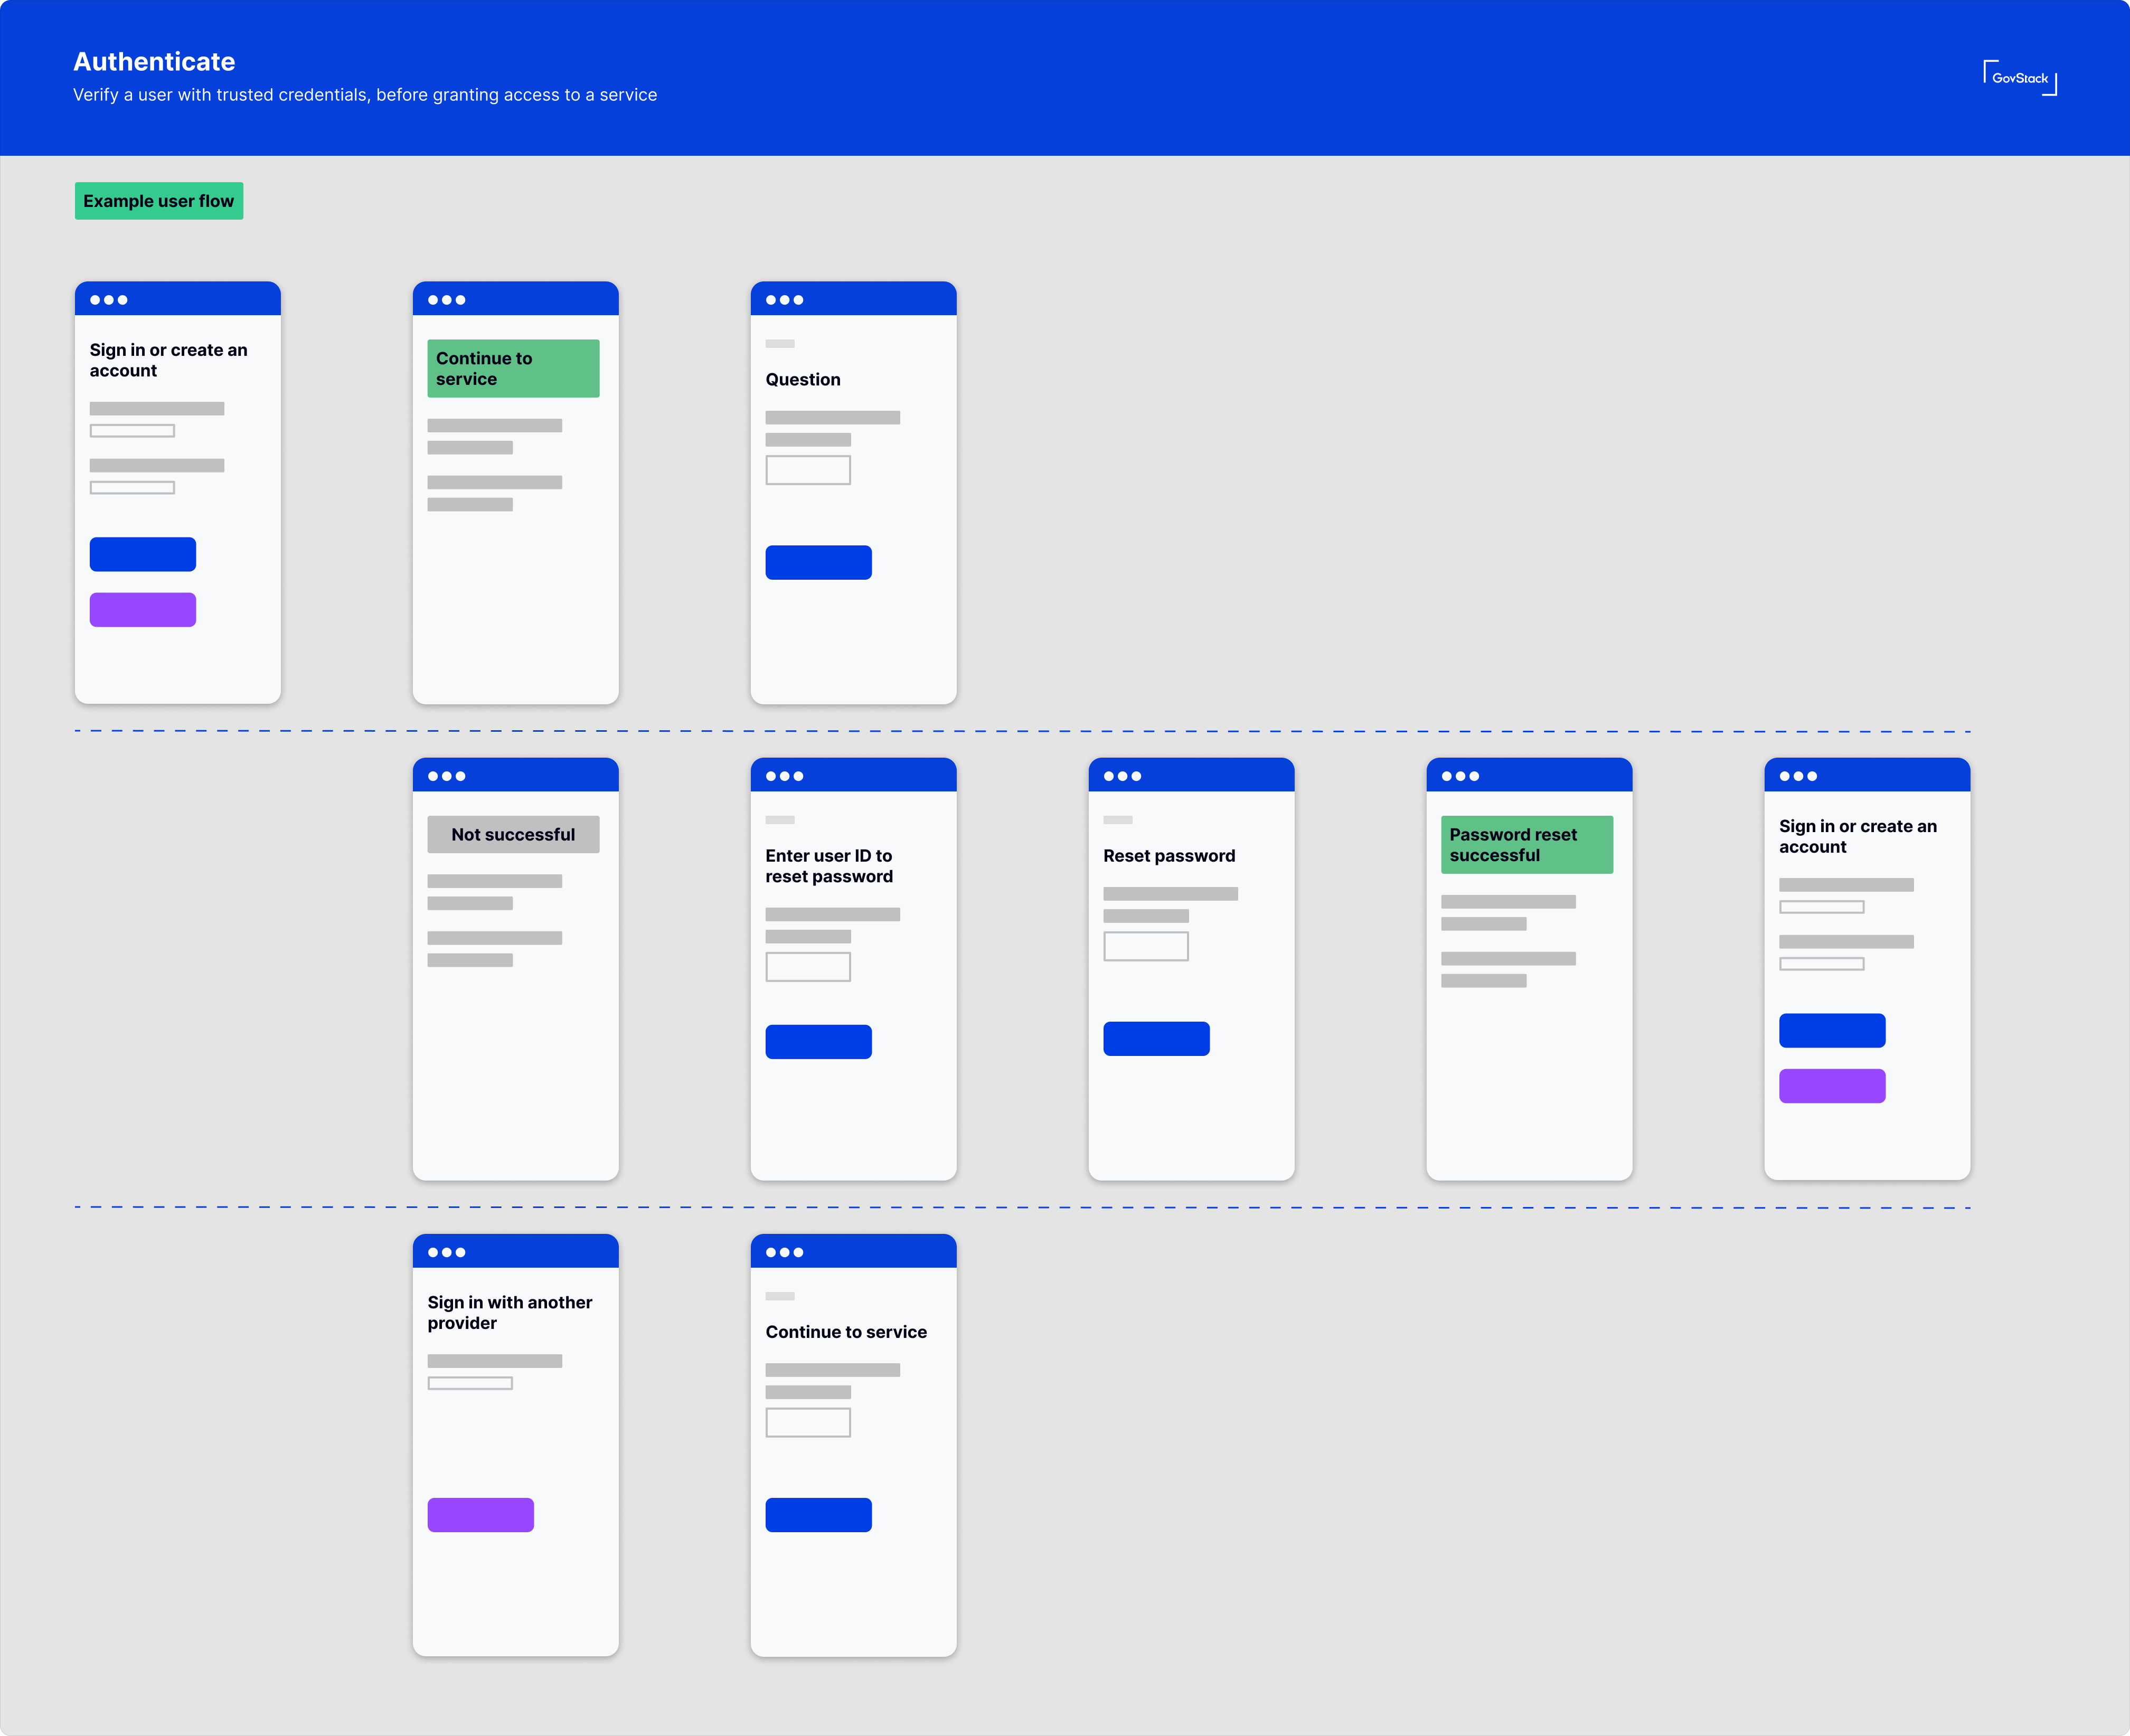The width and height of the screenshot is (2130, 1736).
Task: Click the blue button on Question screen
Action: click(818, 562)
